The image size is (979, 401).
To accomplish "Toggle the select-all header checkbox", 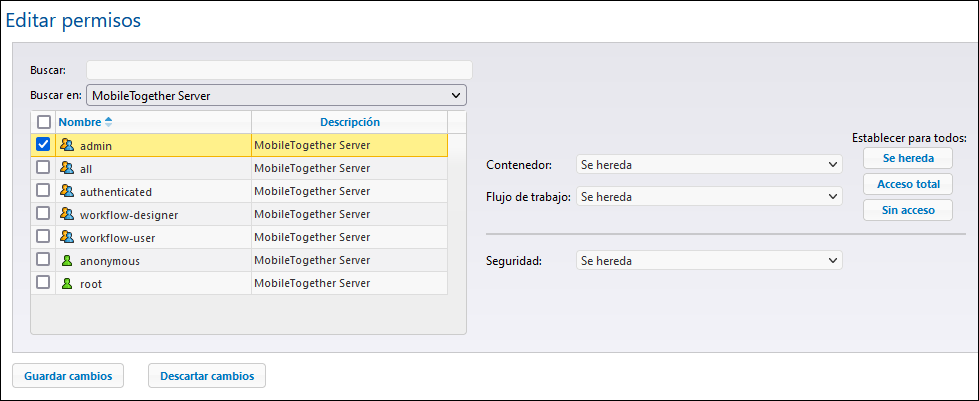I will click(x=43, y=122).
